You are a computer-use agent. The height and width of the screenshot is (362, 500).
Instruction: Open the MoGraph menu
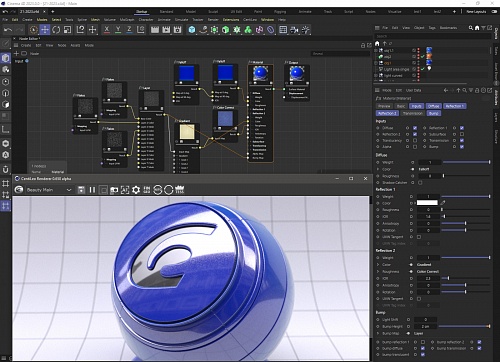point(127,20)
